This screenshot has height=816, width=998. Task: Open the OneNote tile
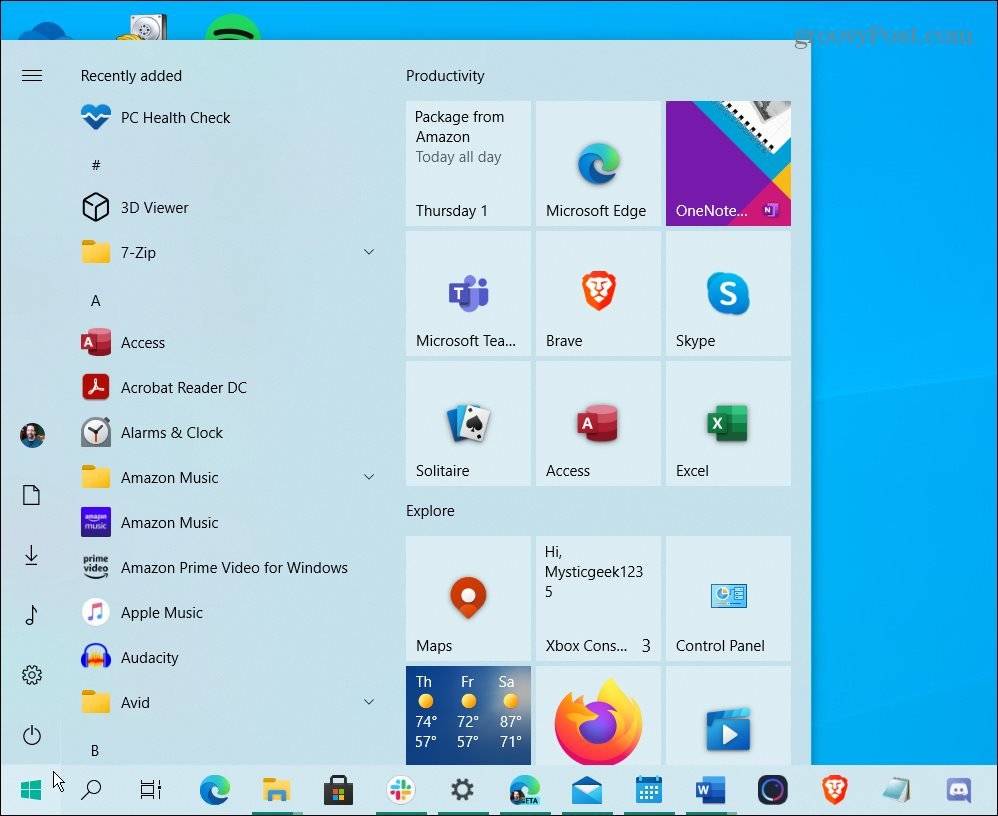pos(728,163)
